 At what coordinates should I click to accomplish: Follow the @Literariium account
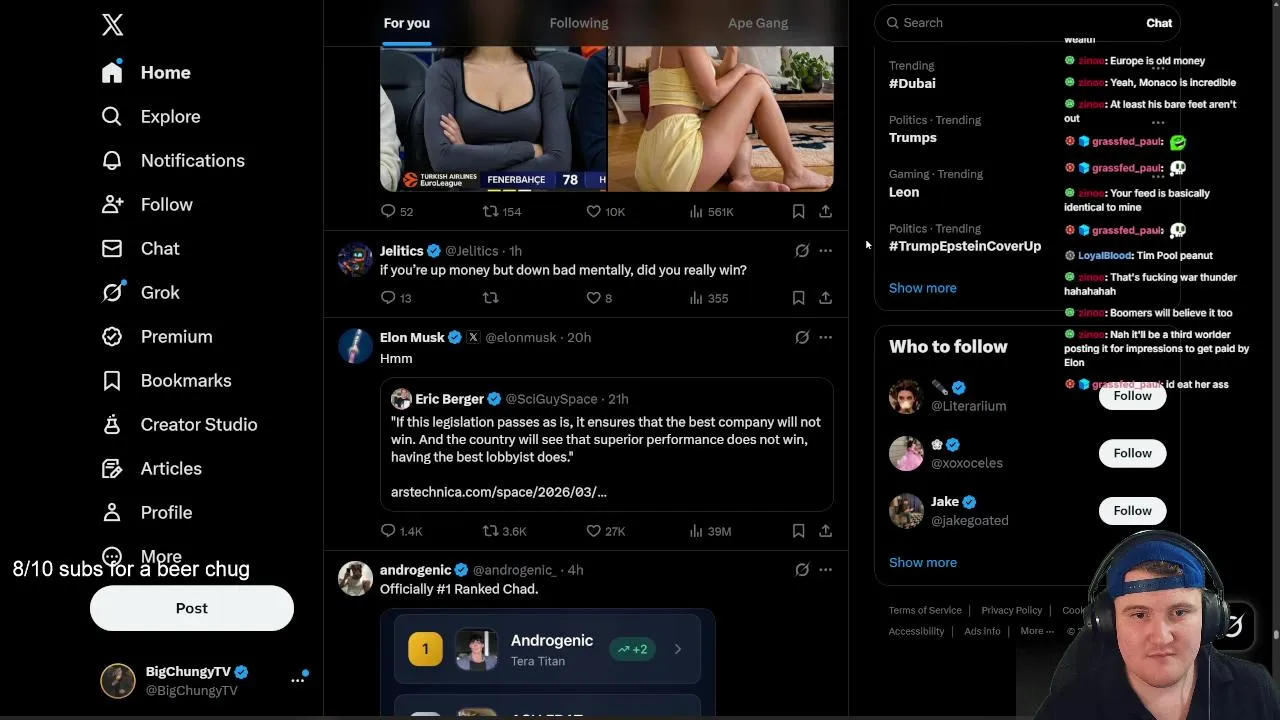(x=1133, y=396)
